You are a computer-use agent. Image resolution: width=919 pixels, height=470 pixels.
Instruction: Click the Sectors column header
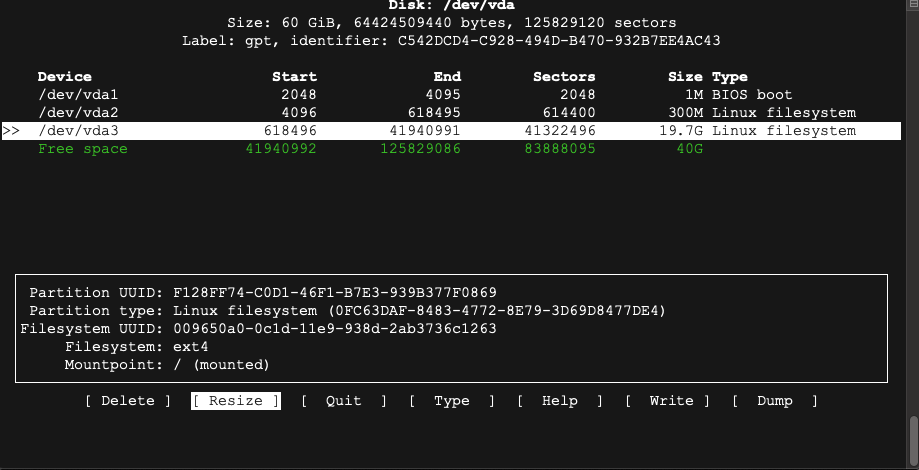(564, 77)
